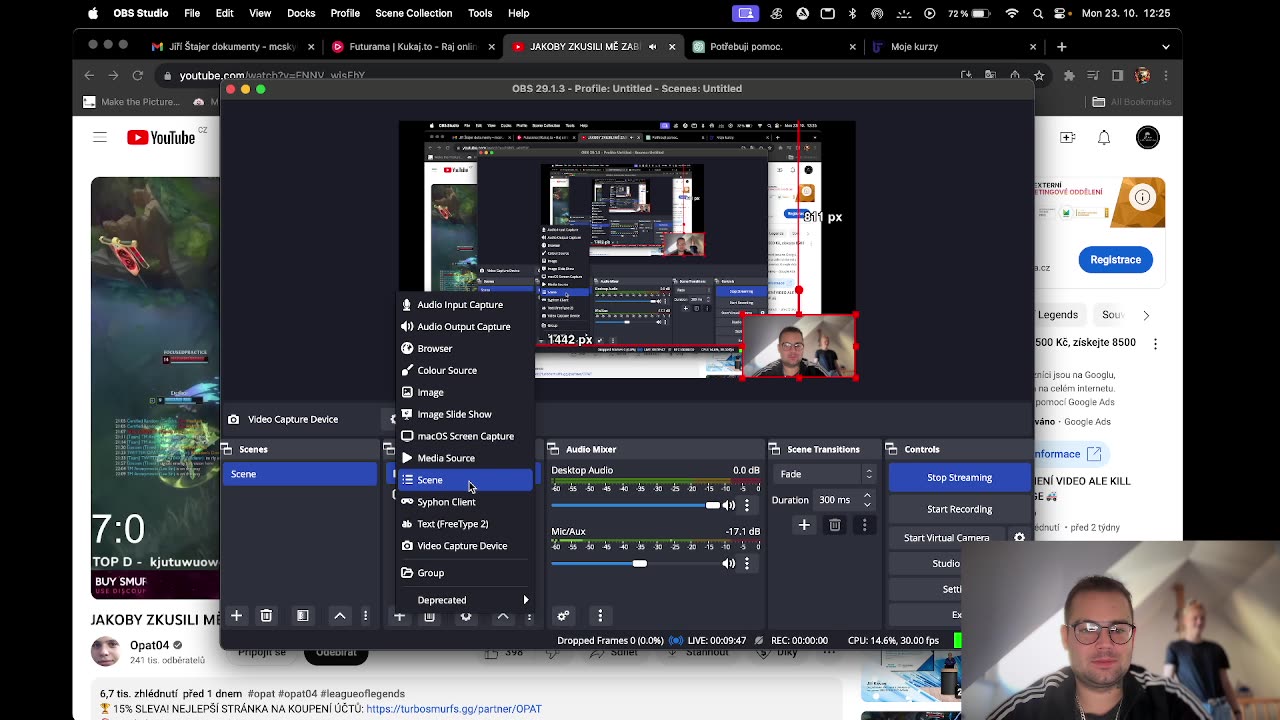Open the Scene Collection menu
Image resolution: width=1280 pixels, height=720 pixels.
[x=414, y=13]
